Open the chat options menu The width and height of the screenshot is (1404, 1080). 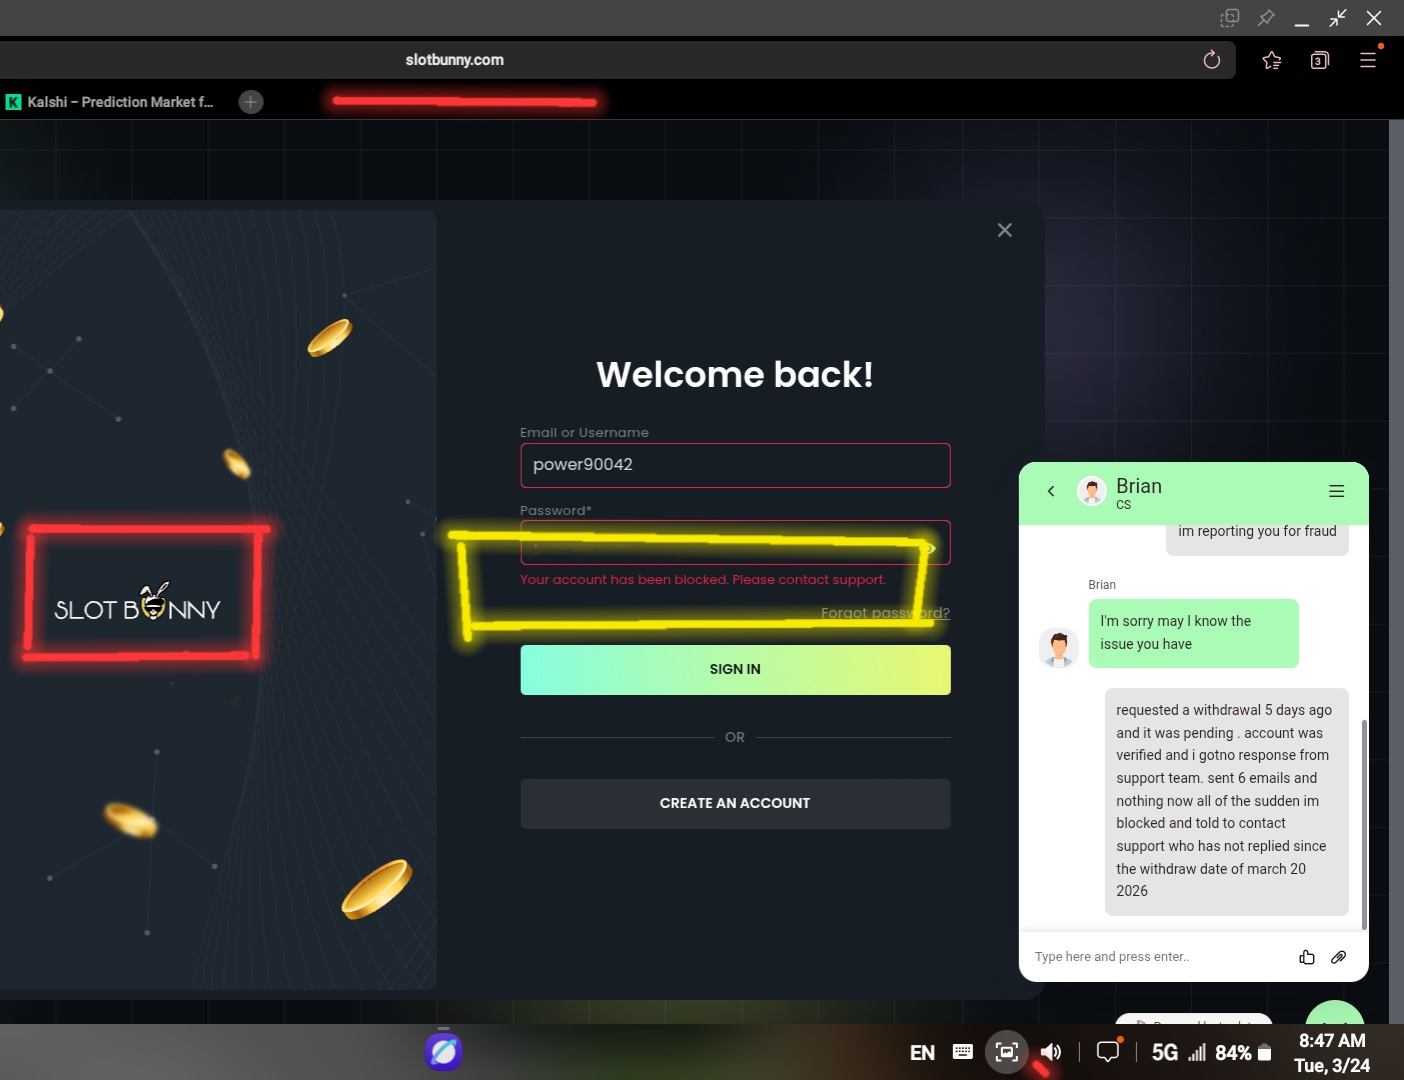click(1336, 491)
